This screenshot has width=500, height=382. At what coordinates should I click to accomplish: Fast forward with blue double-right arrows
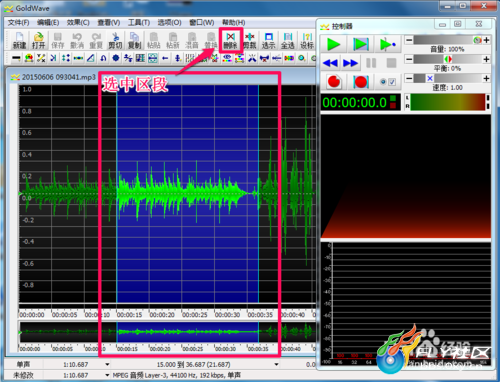coord(350,63)
